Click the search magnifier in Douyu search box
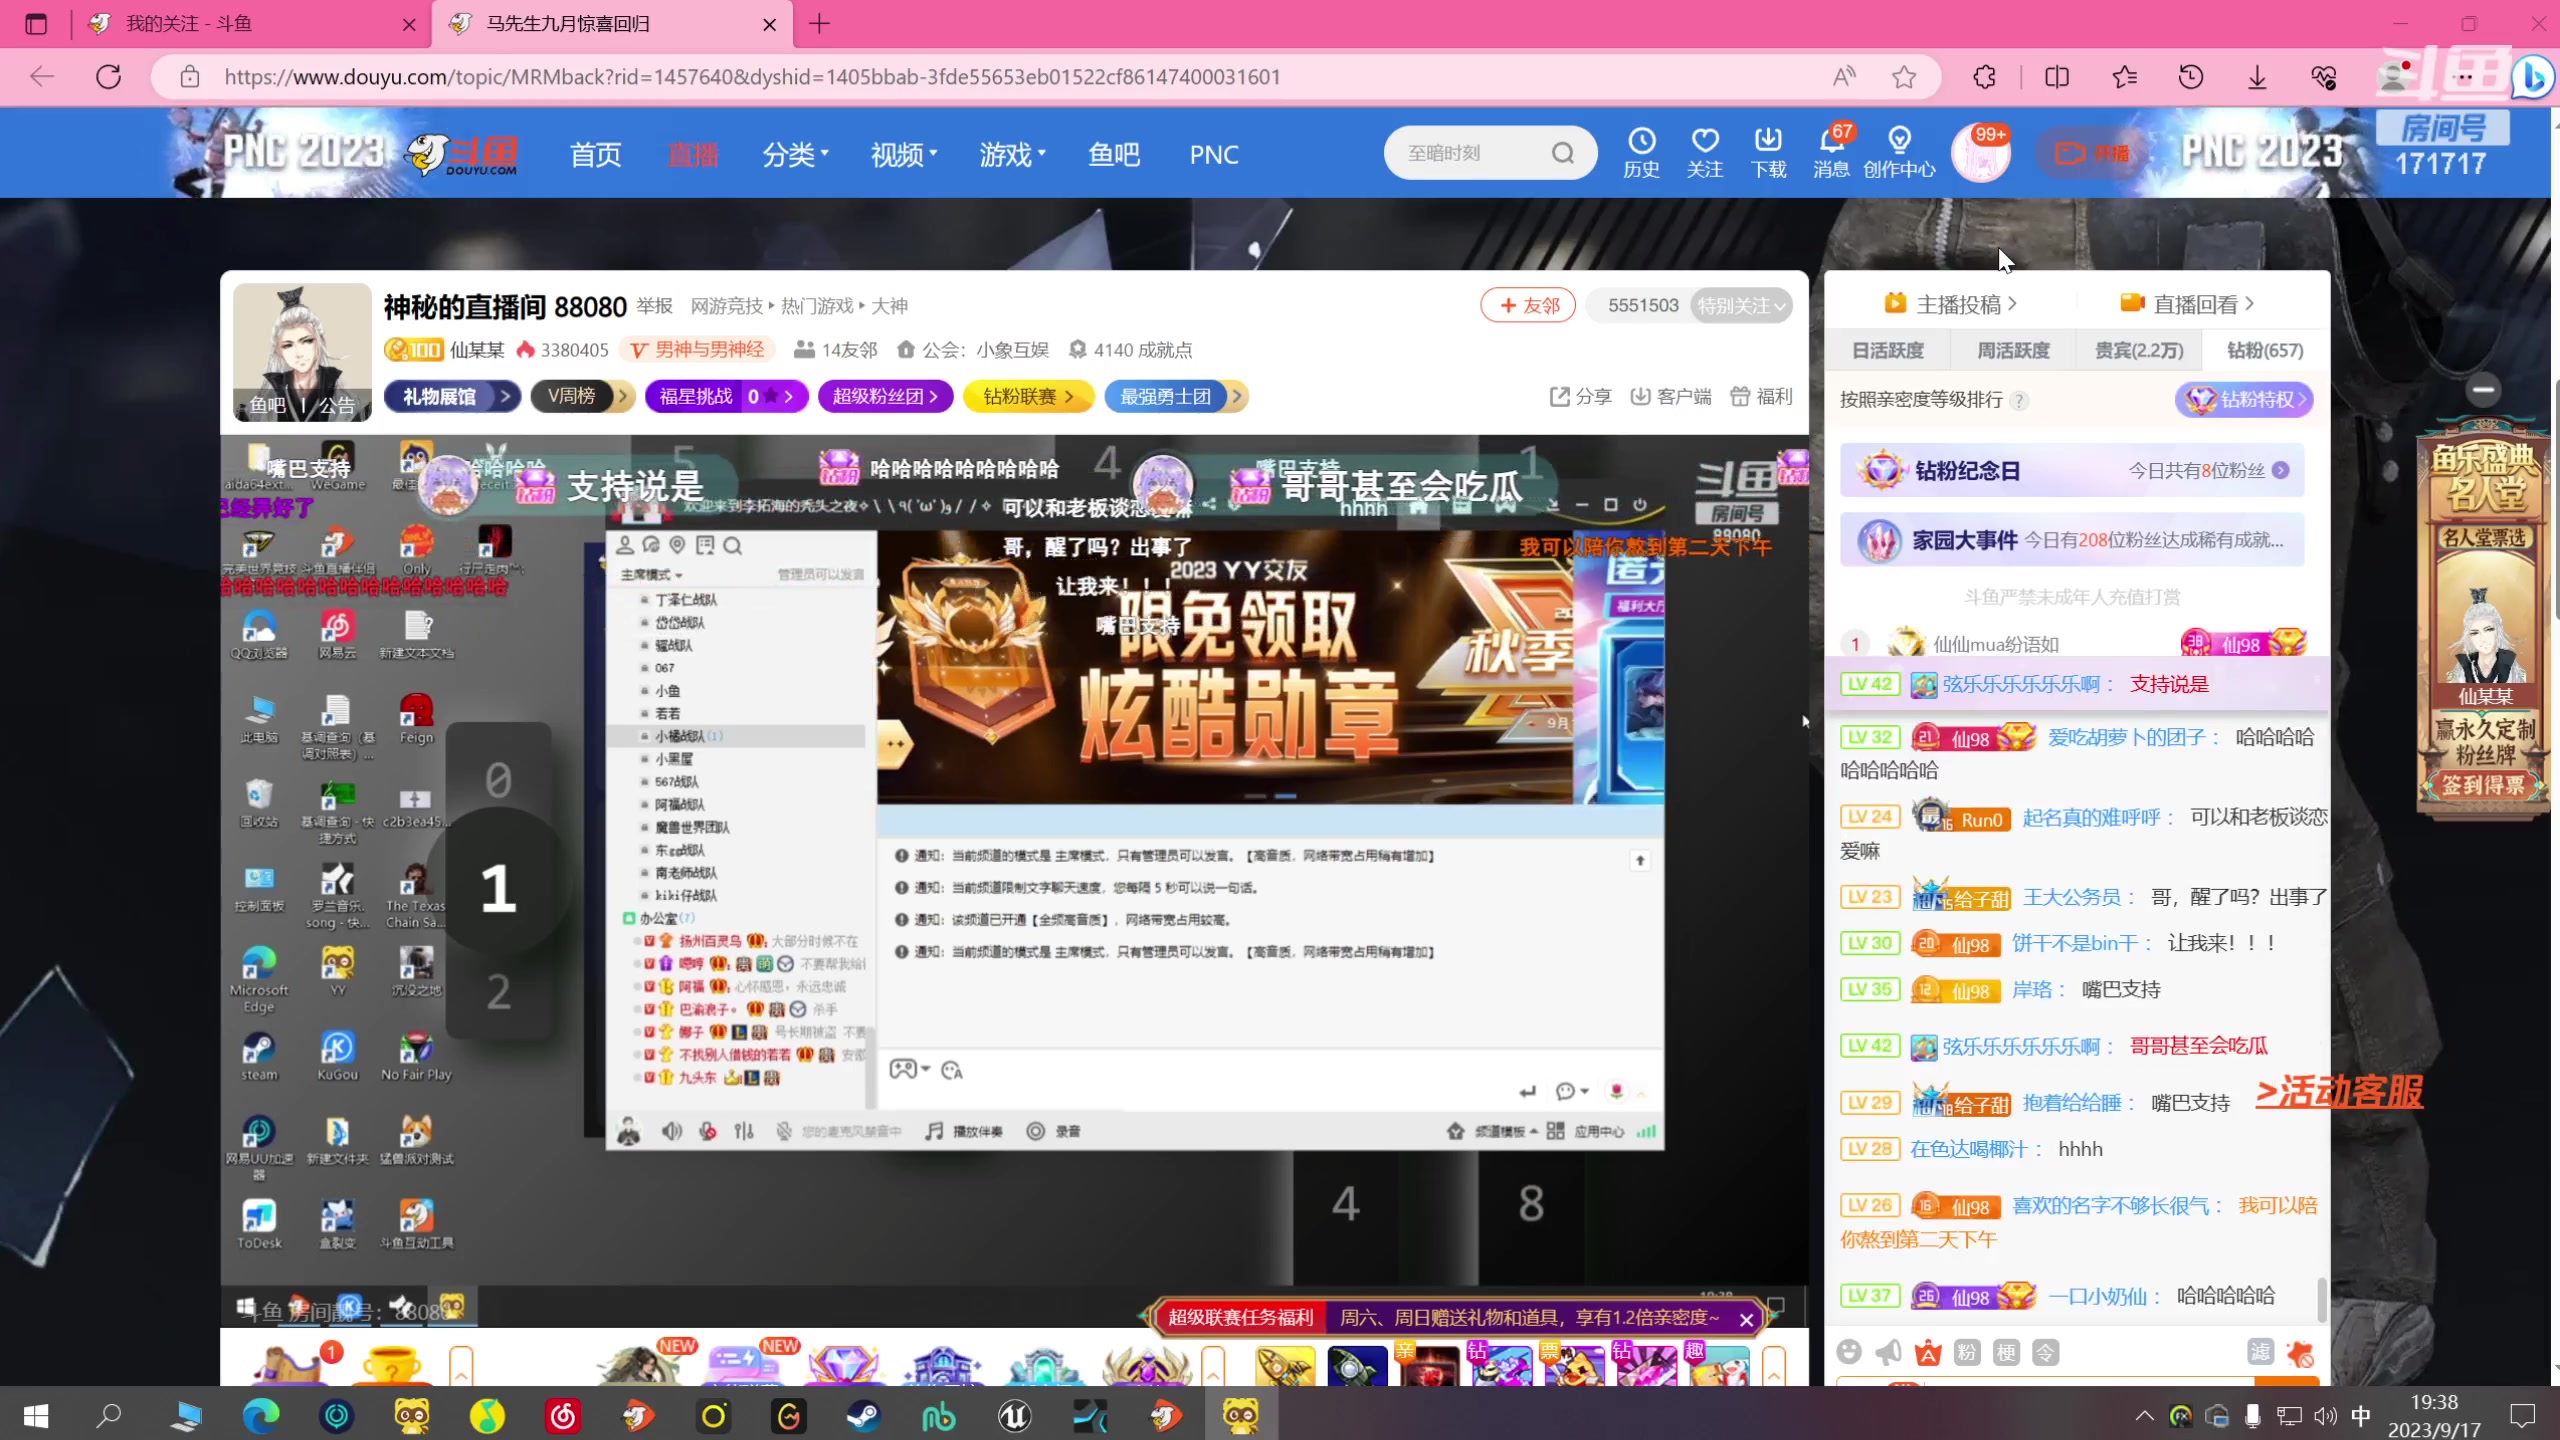This screenshot has height=1440, width=2560. [x=1562, y=153]
